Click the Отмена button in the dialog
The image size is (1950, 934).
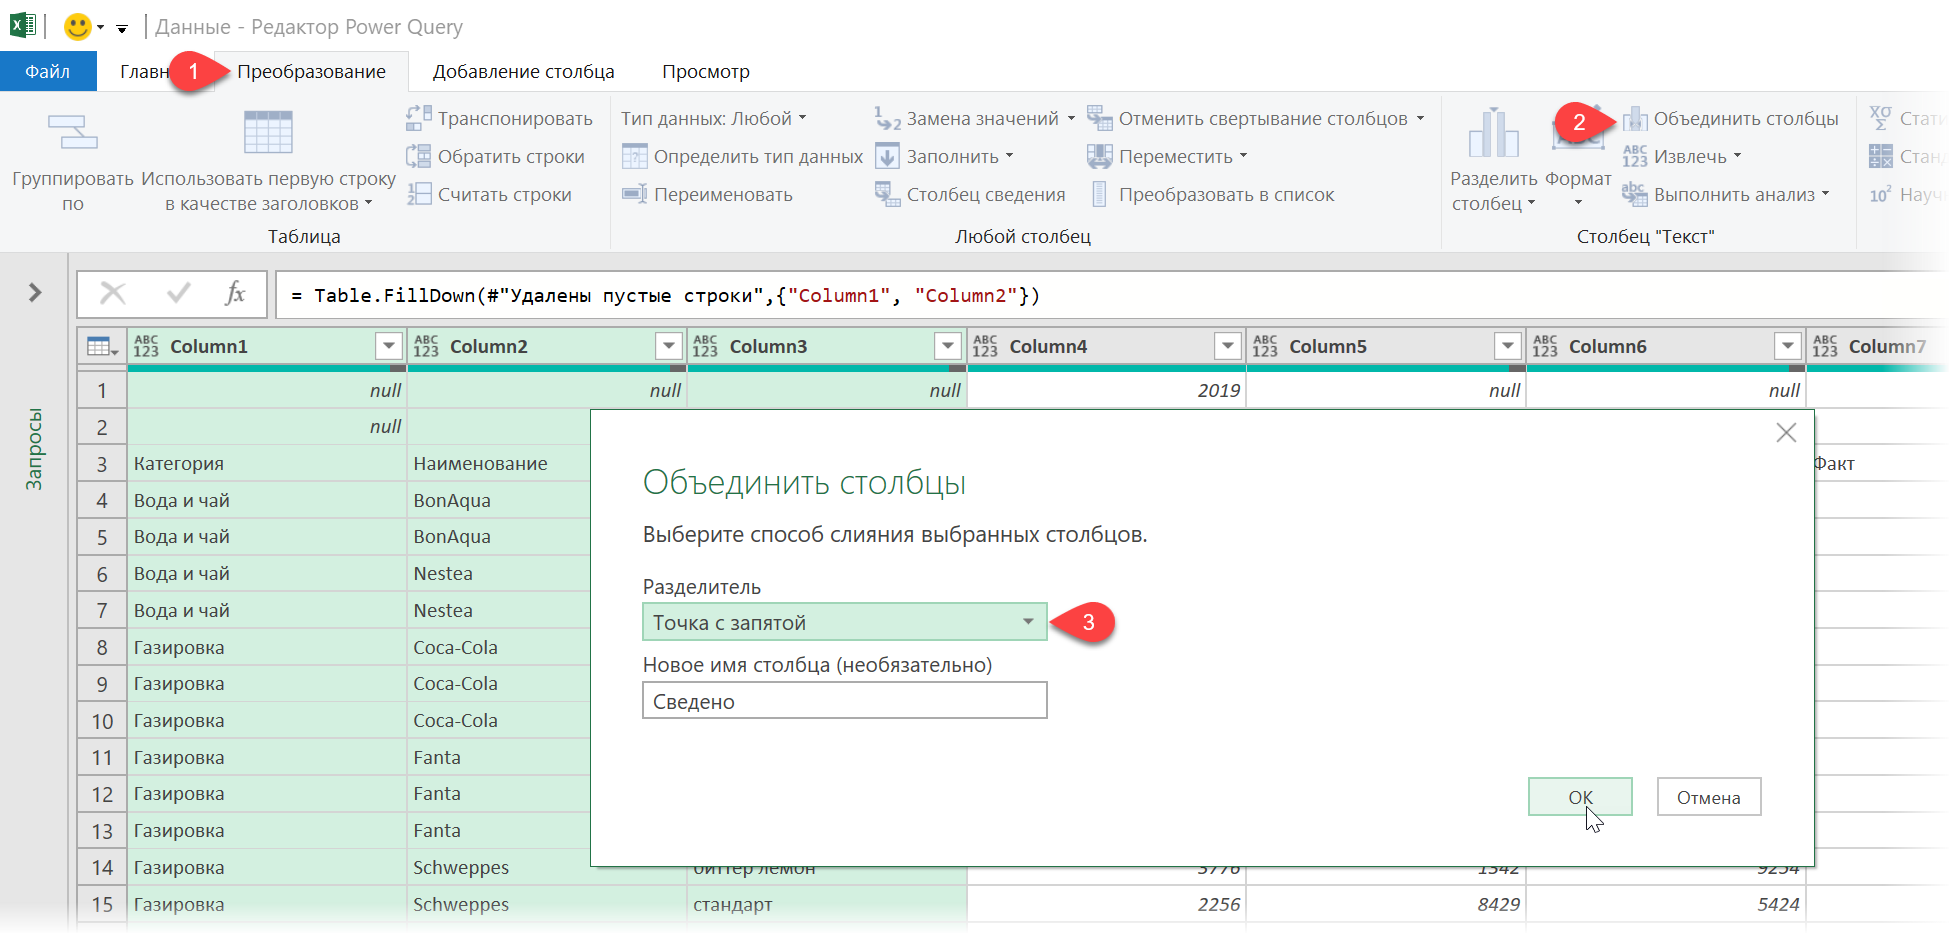(x=1708, y=797)
